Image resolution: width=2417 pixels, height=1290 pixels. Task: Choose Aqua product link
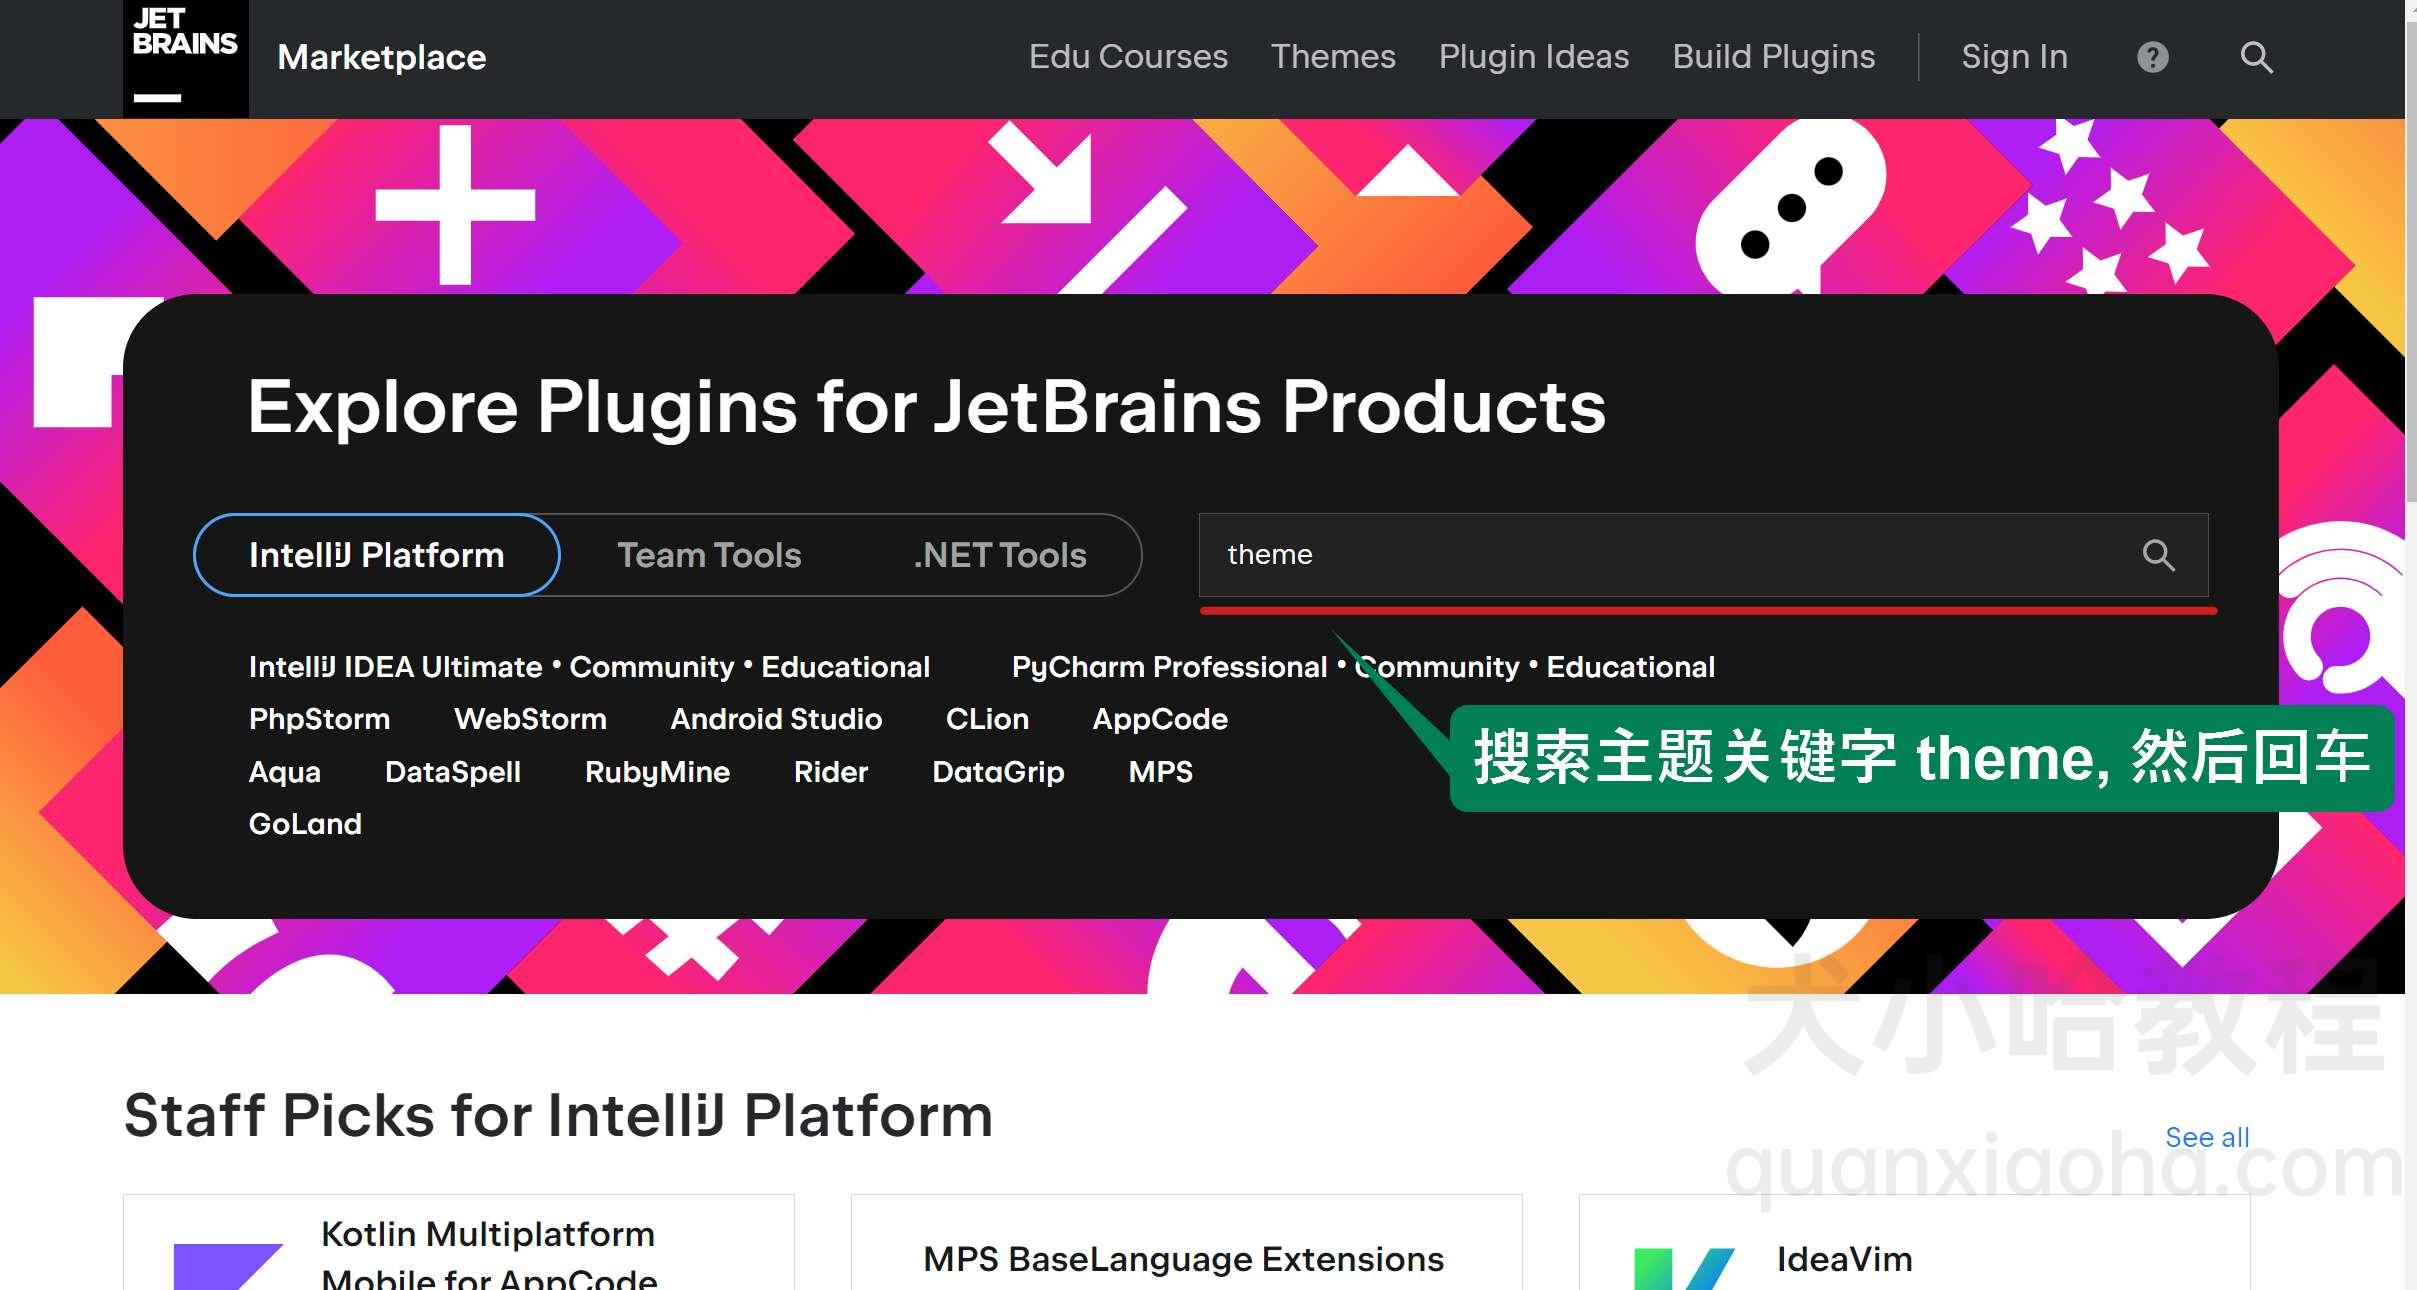285,772
